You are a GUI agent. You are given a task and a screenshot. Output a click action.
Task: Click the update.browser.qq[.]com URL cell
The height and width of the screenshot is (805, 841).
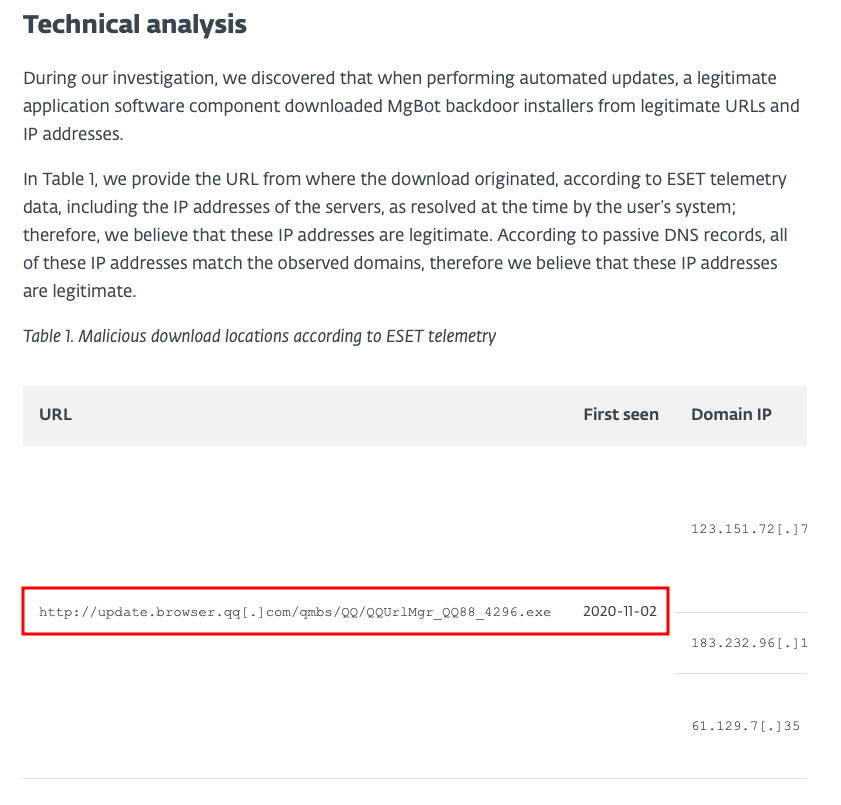coord(294,612)
